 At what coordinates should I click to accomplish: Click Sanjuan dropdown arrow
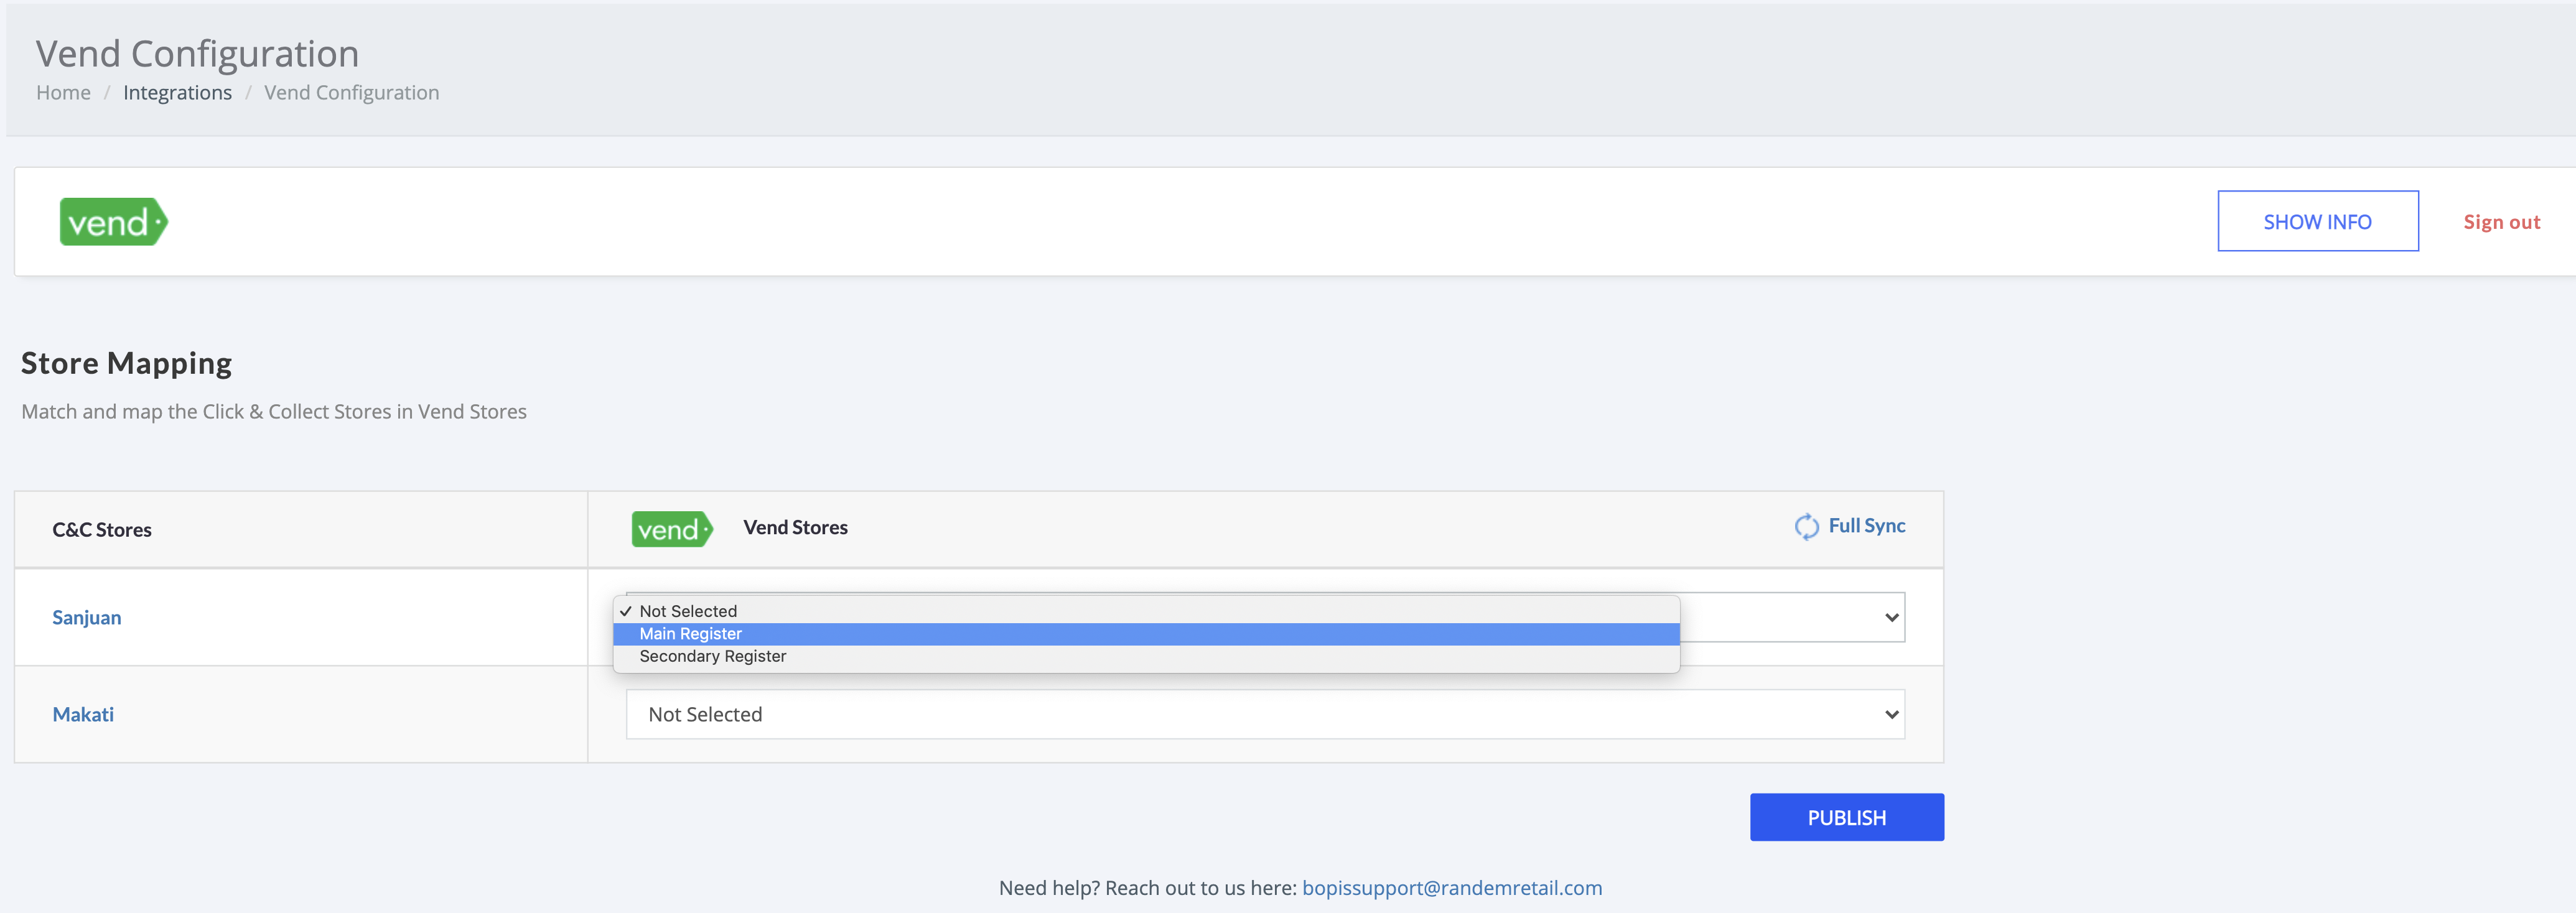(1891, 617)
